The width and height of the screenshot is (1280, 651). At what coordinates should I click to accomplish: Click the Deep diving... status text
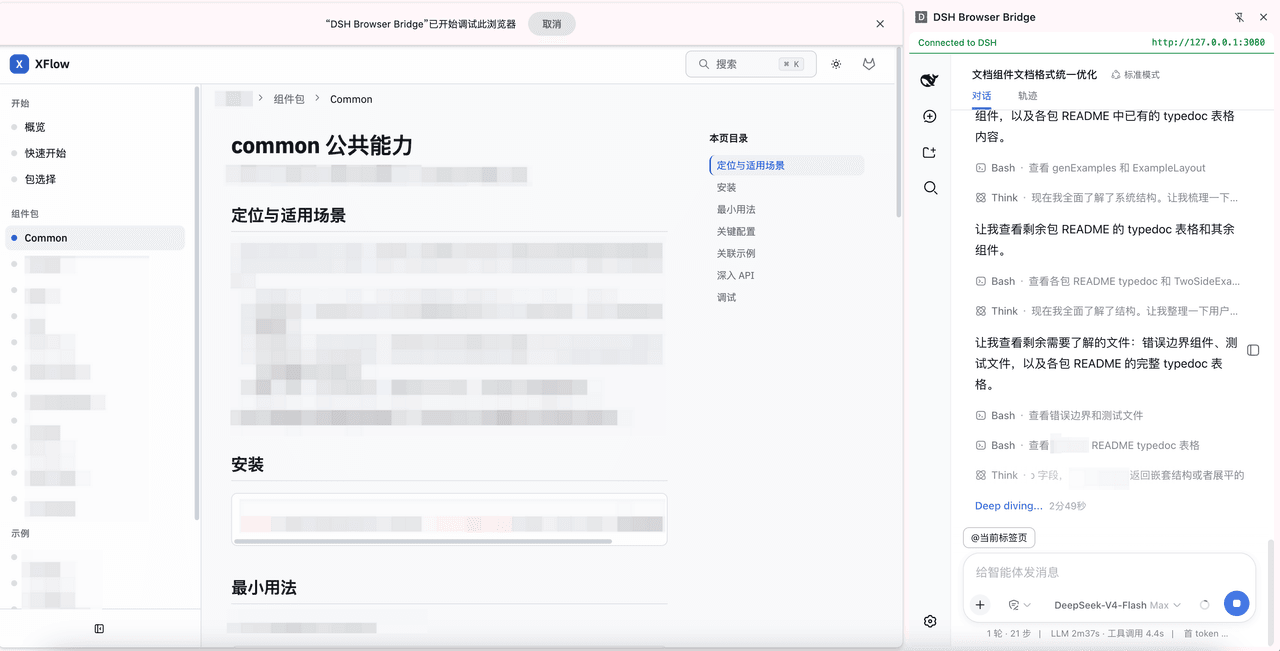[x=1008, y=506]
